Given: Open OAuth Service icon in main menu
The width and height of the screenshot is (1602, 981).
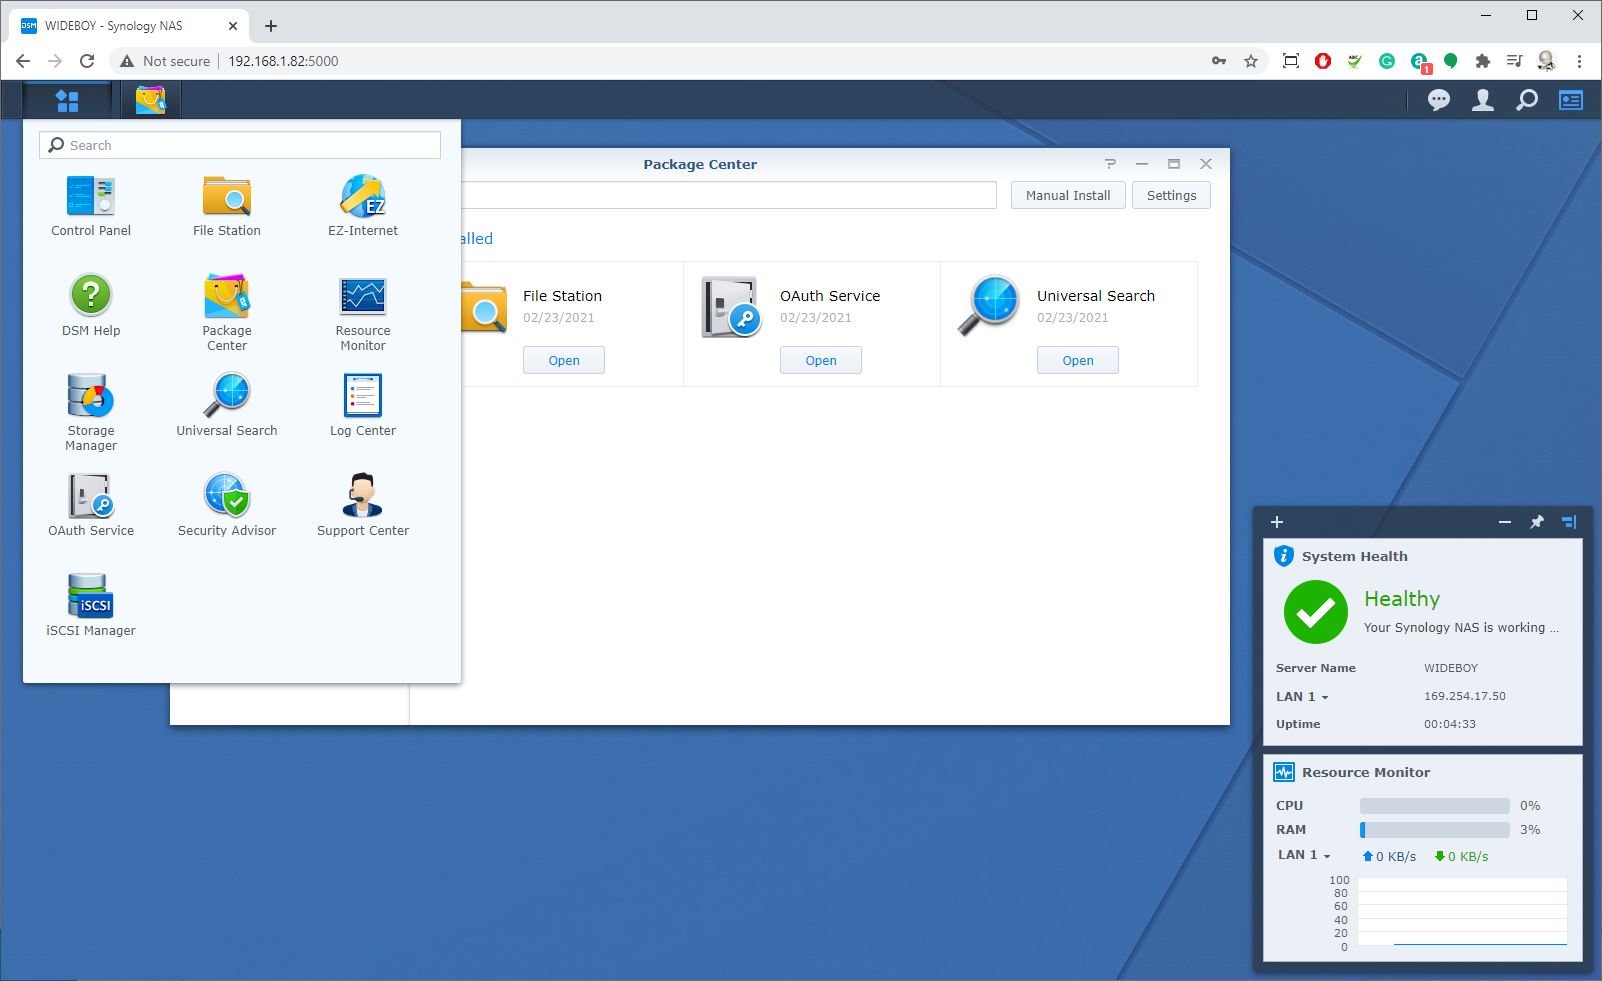Looking at the screenshot, I should [91, 506].
